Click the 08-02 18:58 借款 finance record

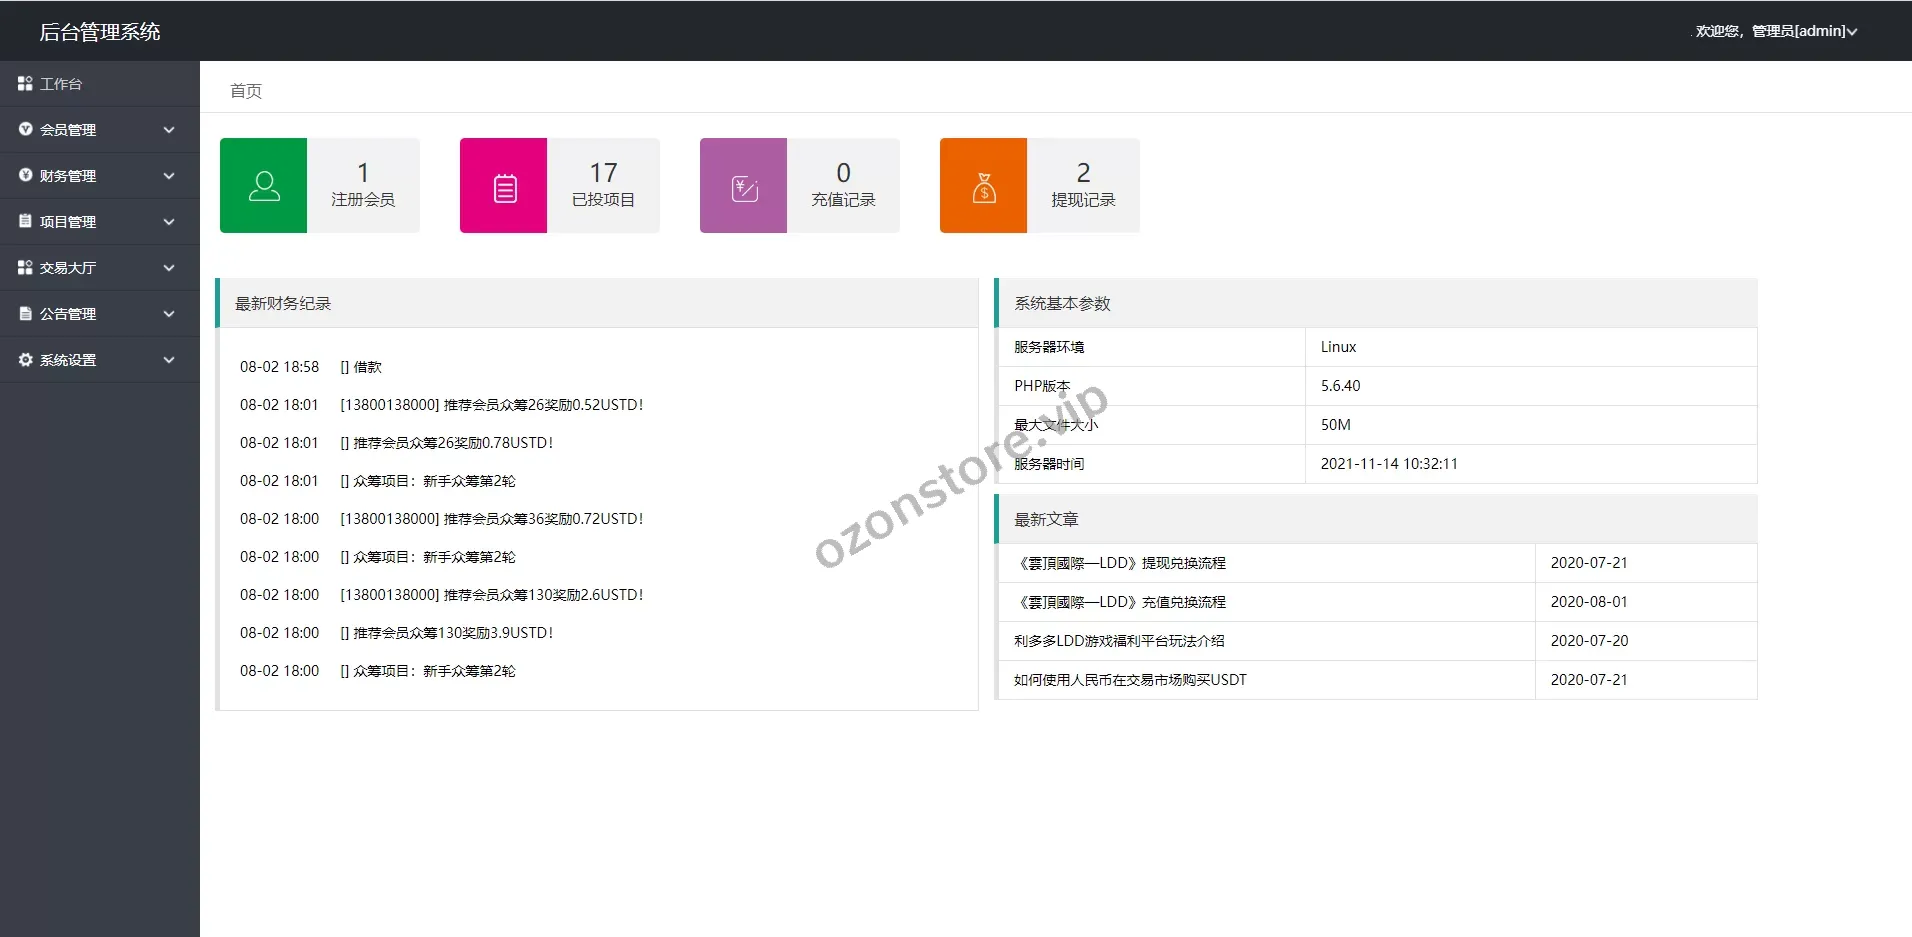[x=306, y=366]
